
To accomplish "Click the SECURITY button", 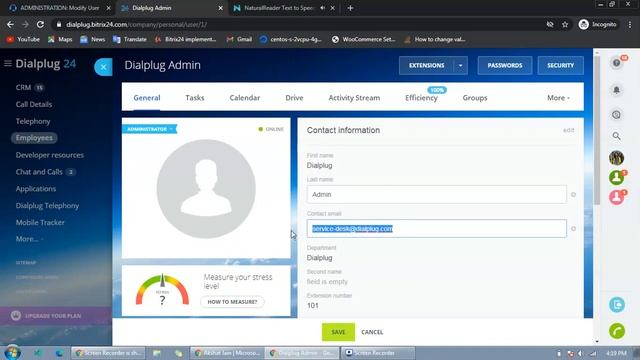I will [x=560, y=65].
